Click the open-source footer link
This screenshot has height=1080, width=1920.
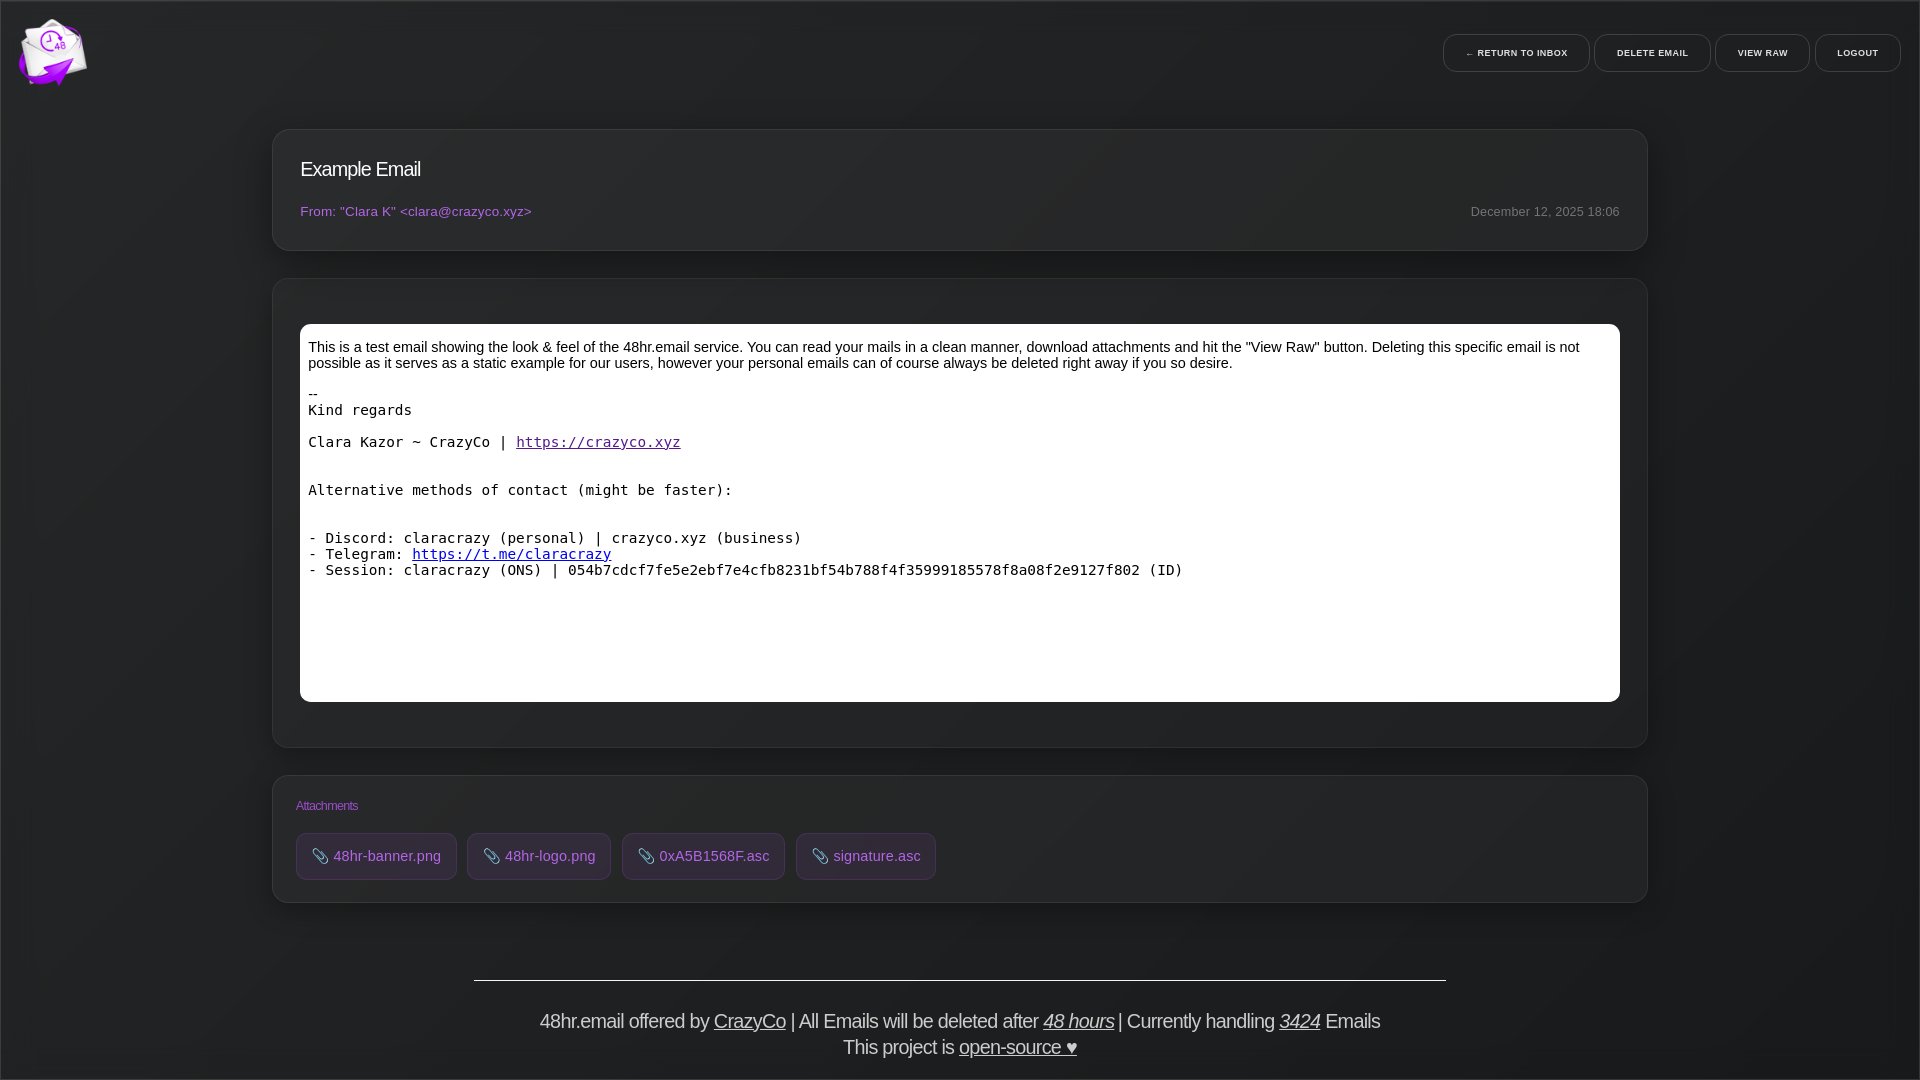(x=1009, y=1047)
